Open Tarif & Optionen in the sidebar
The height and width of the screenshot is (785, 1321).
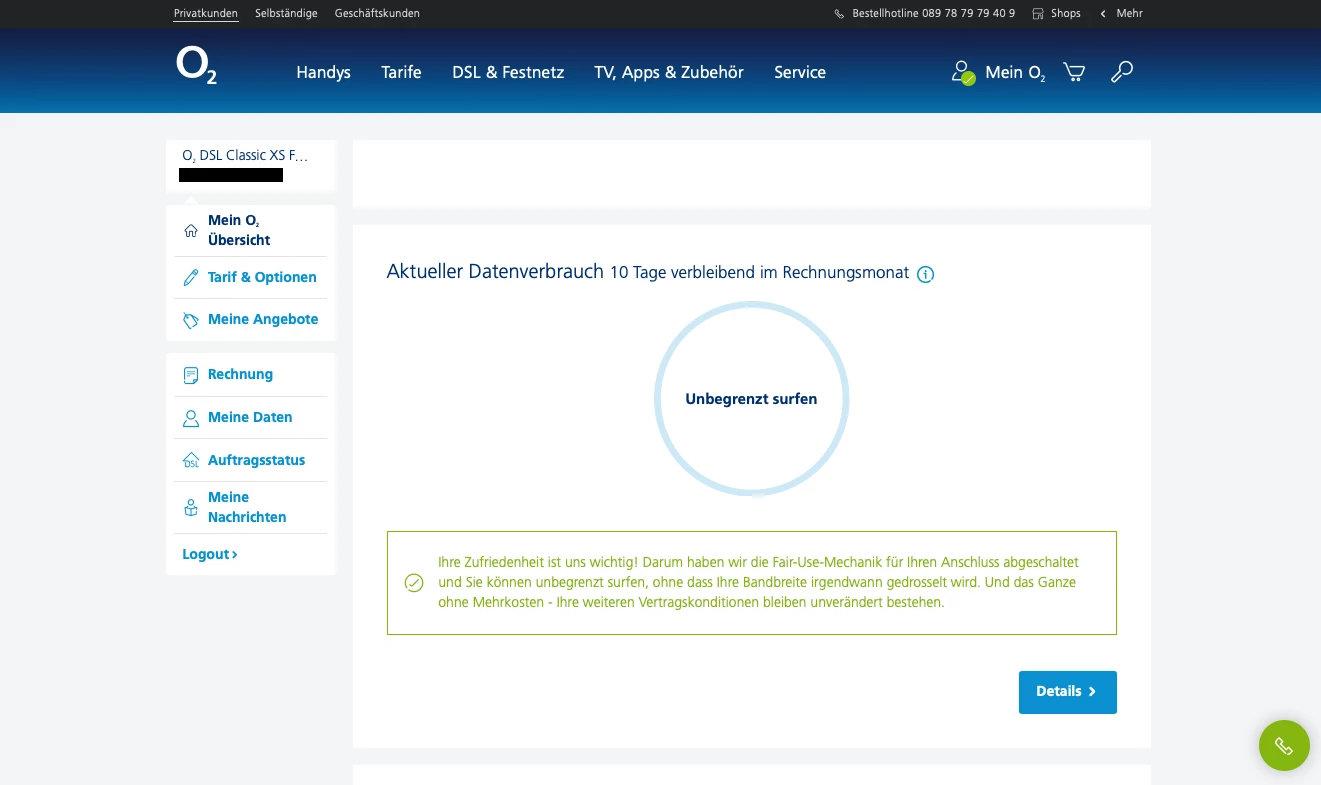click(262, 278)
